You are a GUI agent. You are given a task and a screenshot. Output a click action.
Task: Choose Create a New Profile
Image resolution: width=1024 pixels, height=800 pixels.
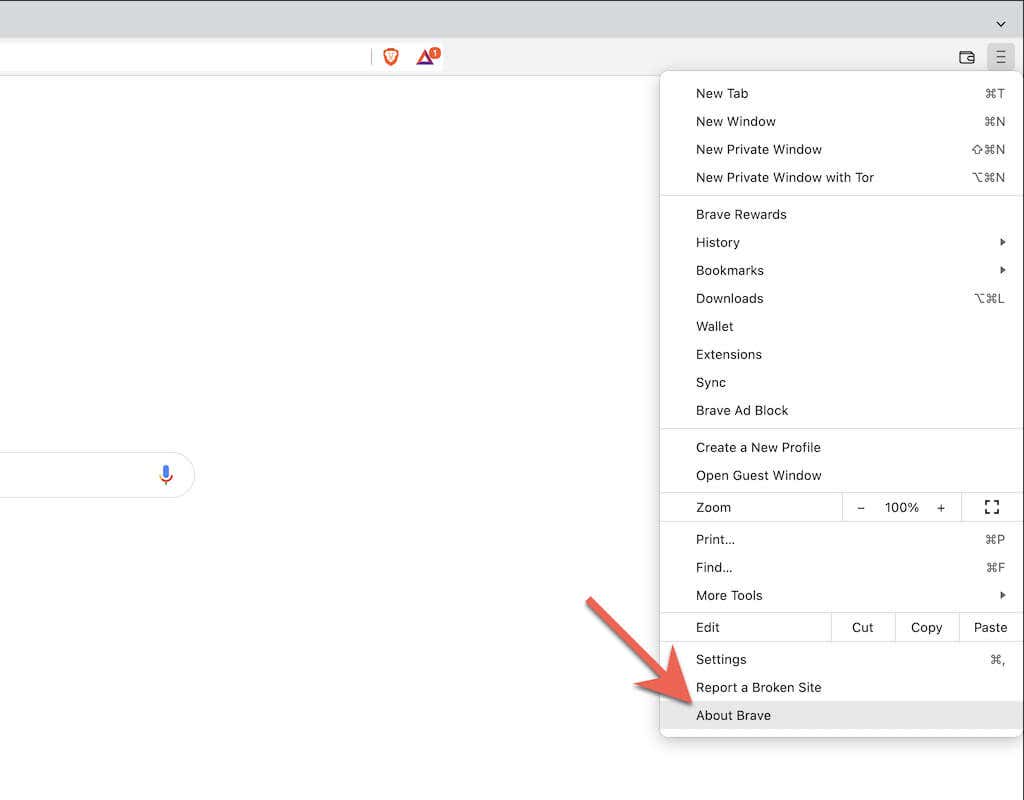[841, 448]
